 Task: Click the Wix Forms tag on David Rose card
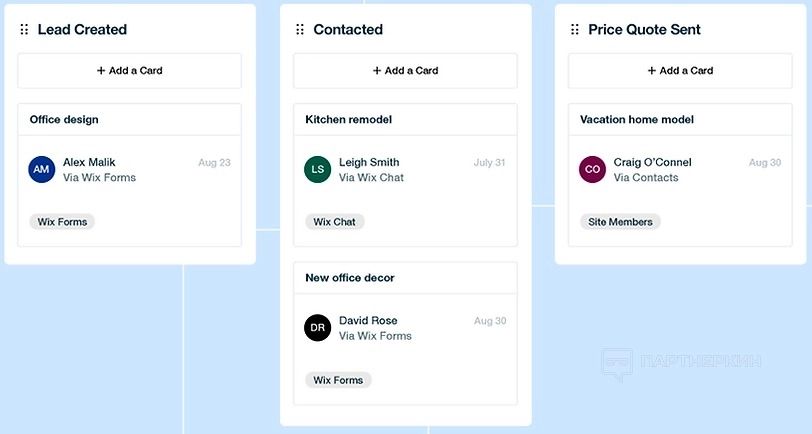[x=338, y=380]
